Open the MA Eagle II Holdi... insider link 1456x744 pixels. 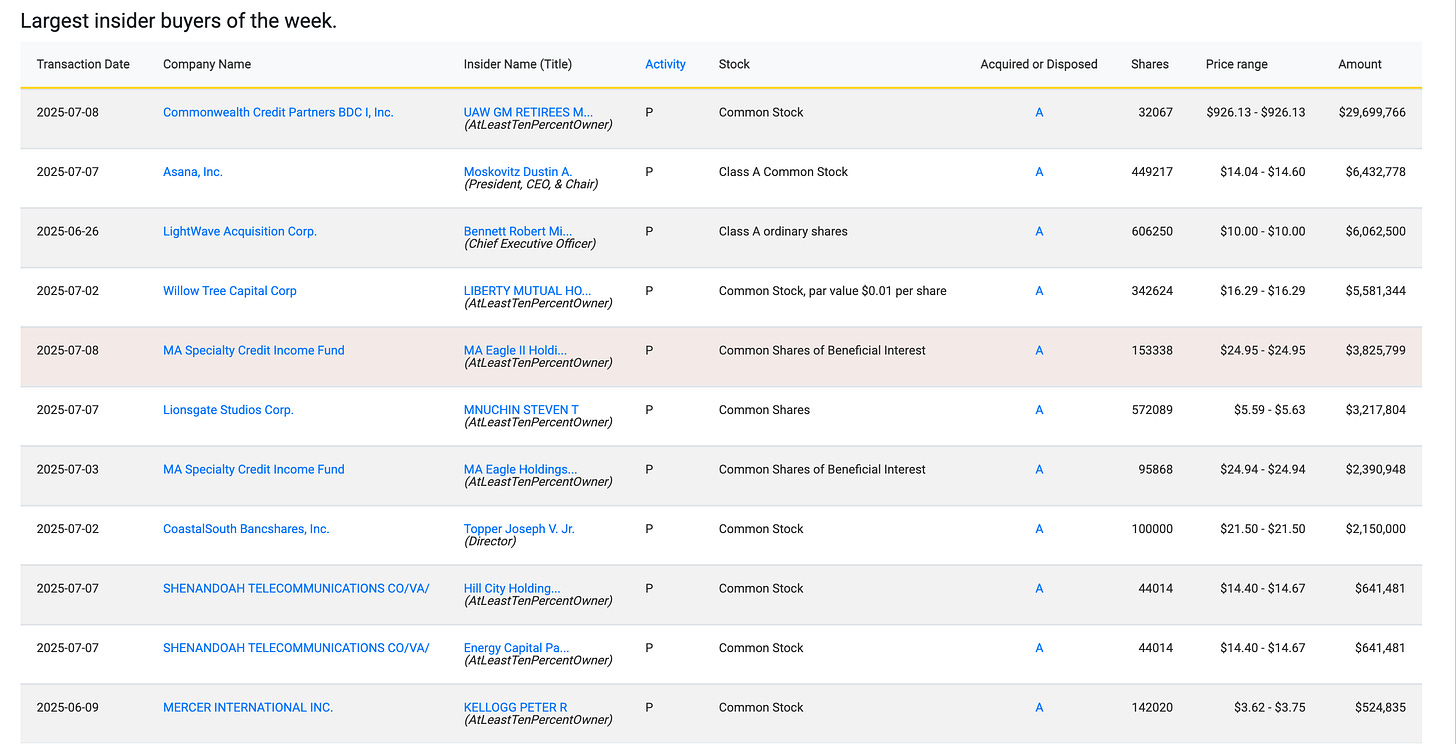(x=515, y=350)
